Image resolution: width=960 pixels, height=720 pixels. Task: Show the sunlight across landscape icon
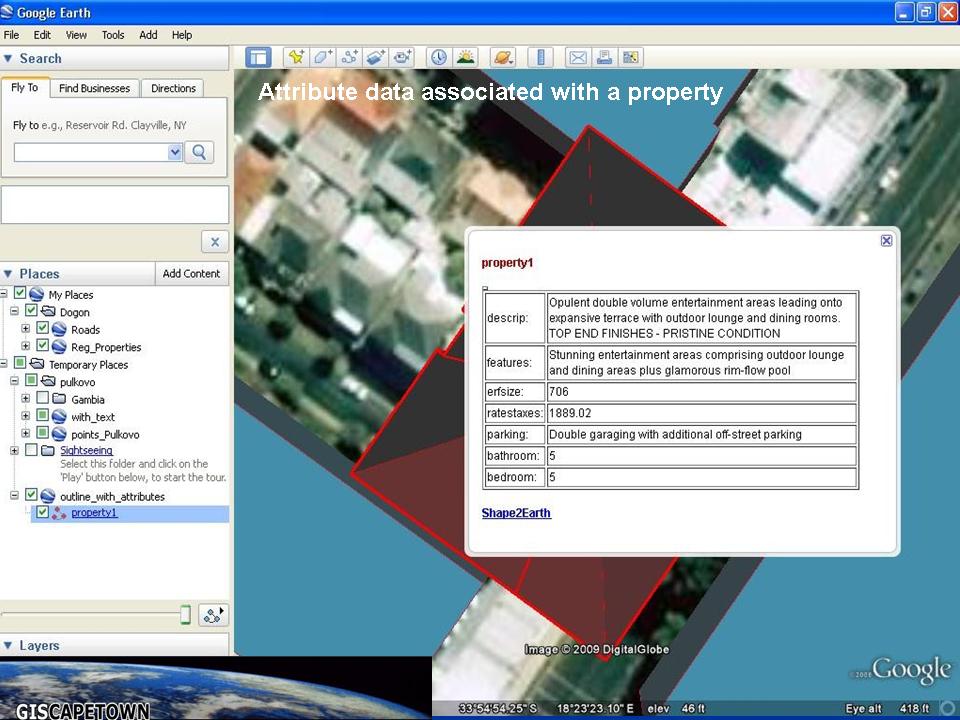coord(466,58)
